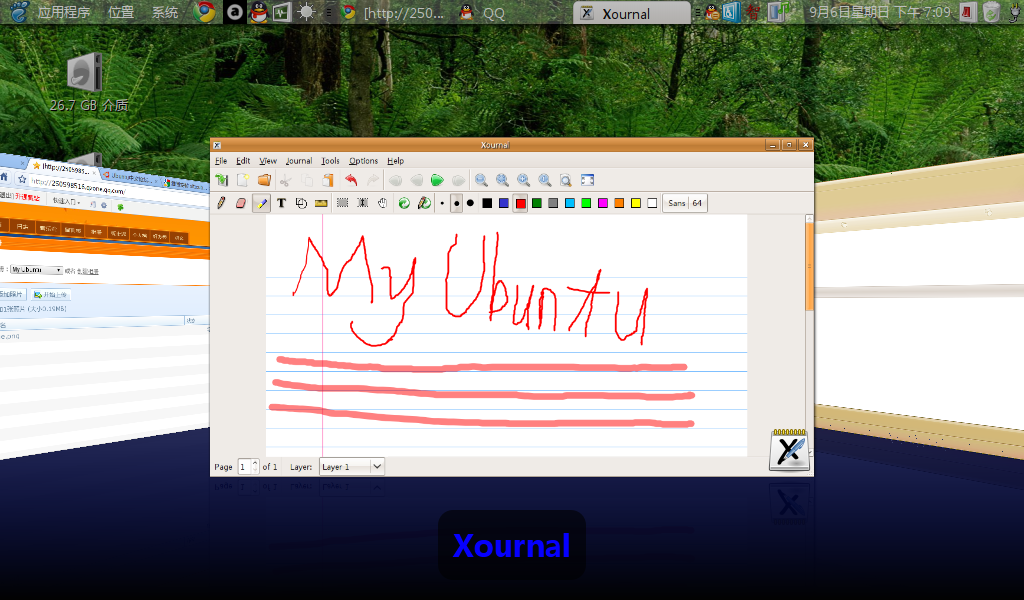Go to next page green arrow
Image resolution: width=1024 pixels, height=600 pixels.
(x=437, y=180)
